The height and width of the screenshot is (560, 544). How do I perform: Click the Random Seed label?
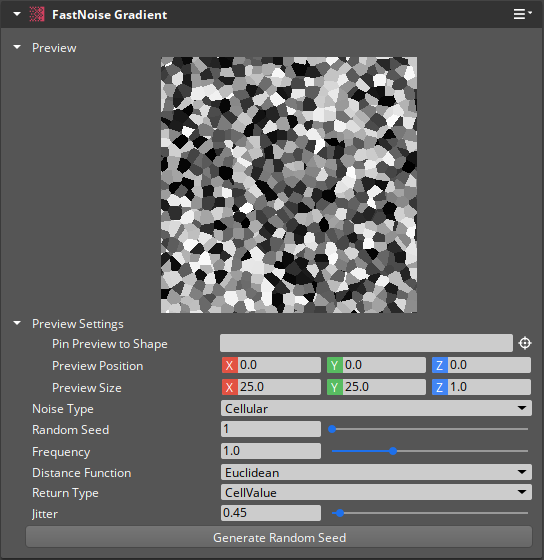pos(70,430)
